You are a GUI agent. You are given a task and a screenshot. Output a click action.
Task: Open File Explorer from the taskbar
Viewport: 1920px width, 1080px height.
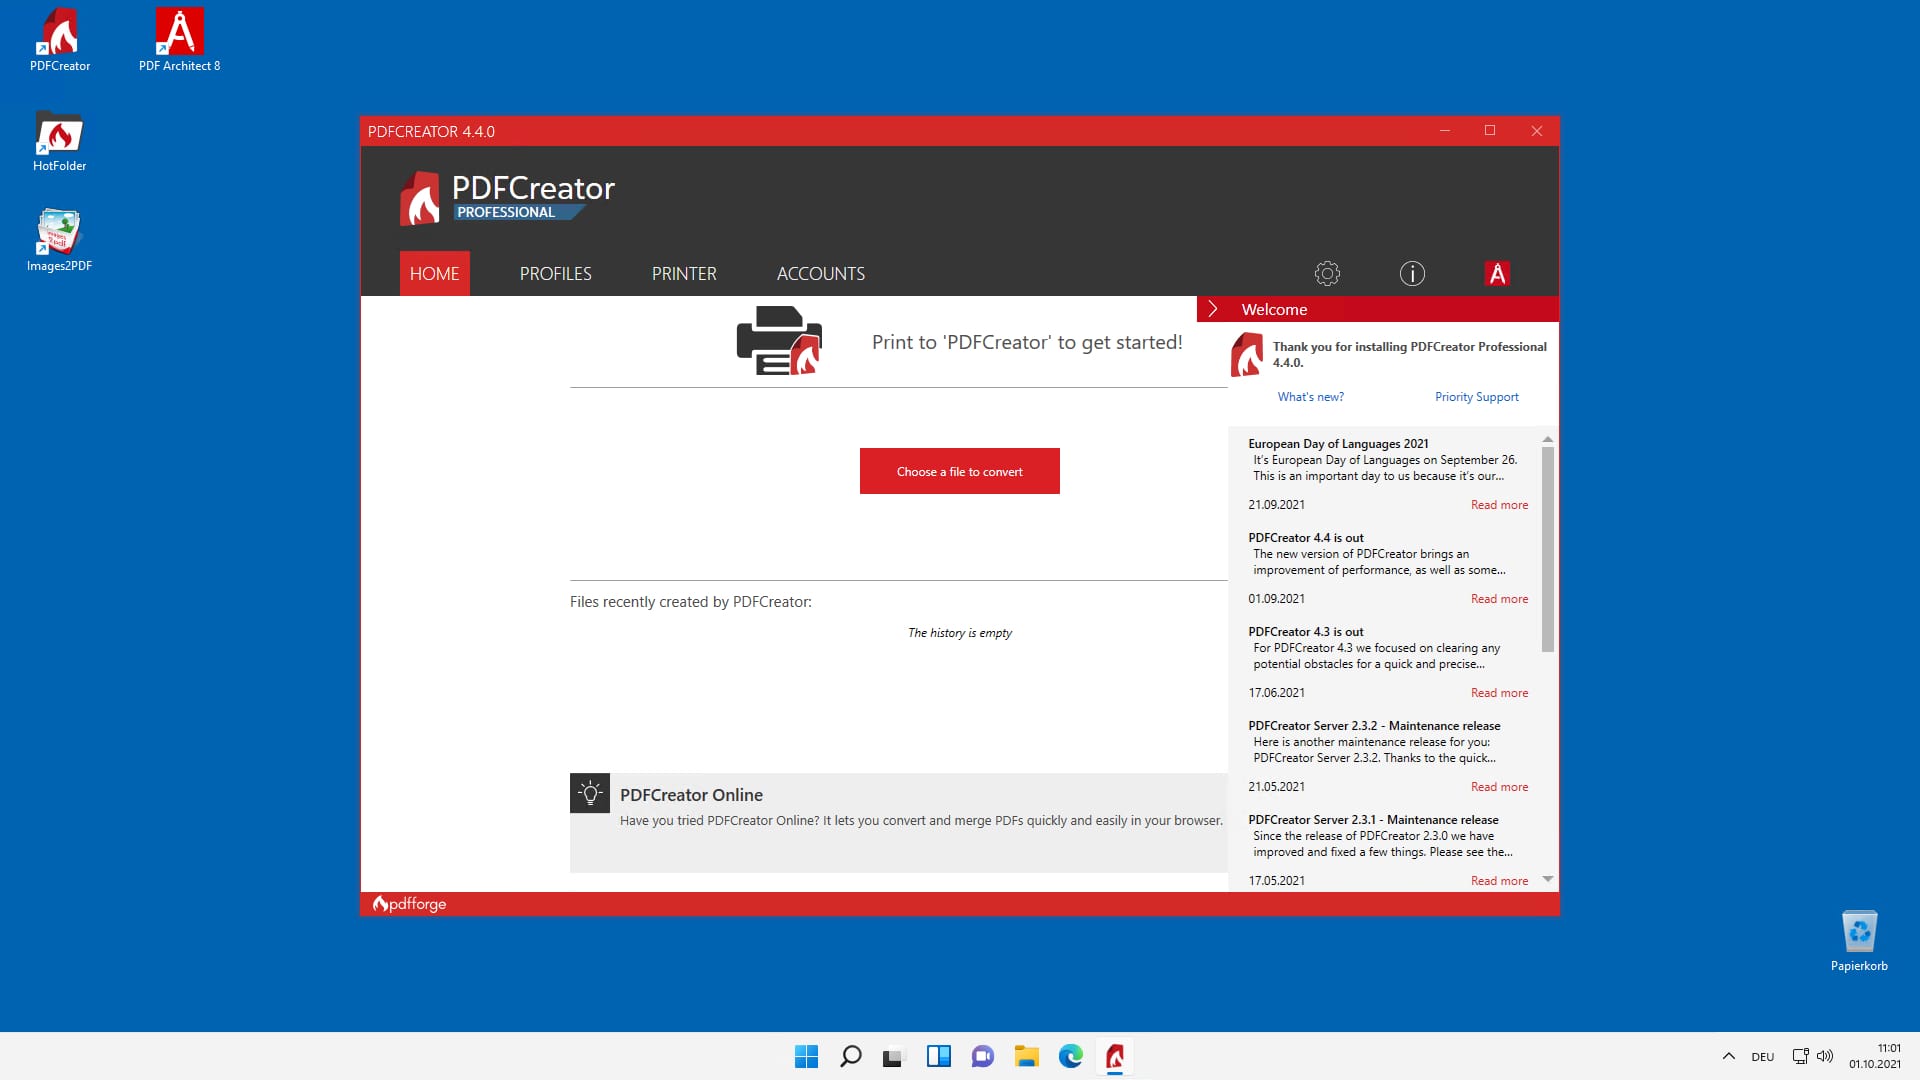click(x=1027, y=1056)
